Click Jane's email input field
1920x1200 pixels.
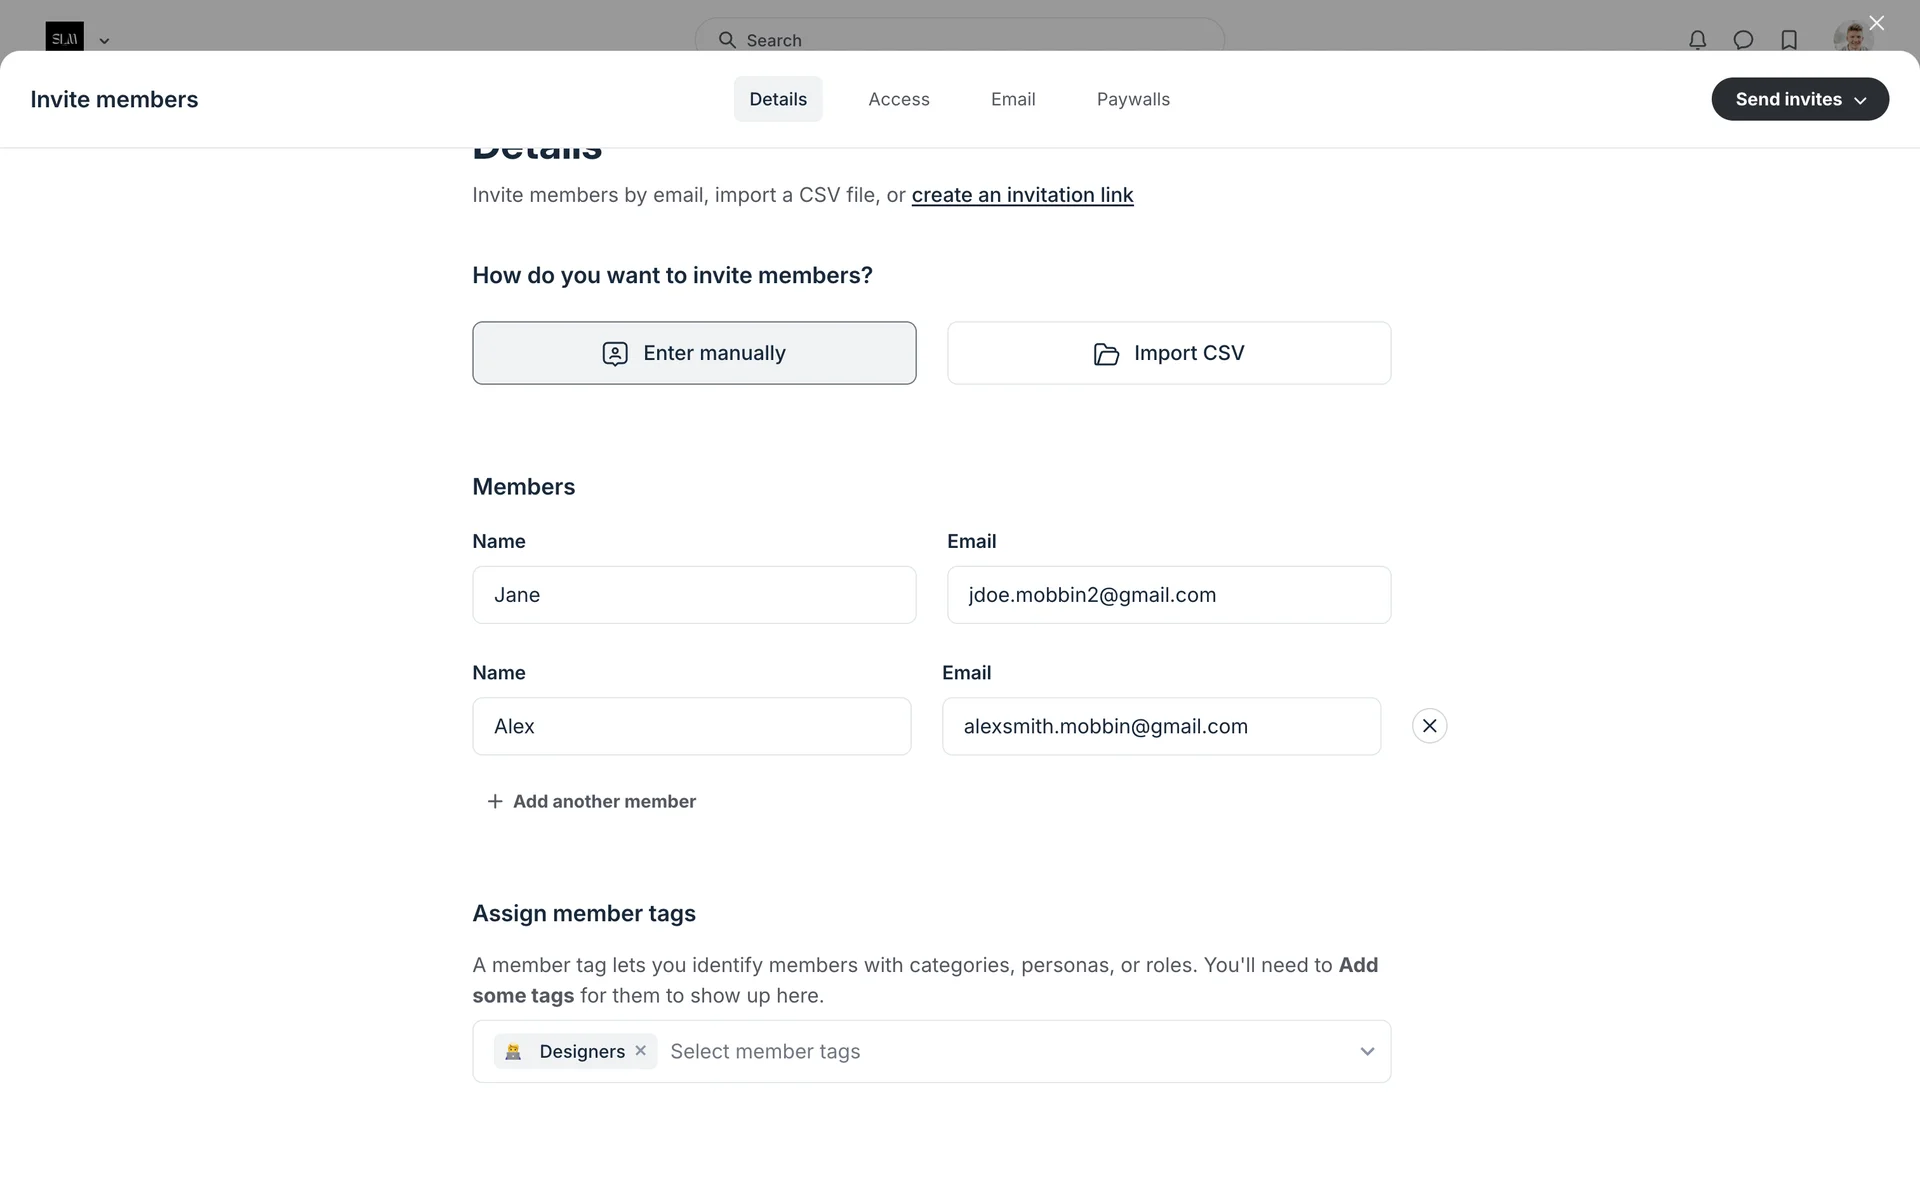[x=1168, y=595]
